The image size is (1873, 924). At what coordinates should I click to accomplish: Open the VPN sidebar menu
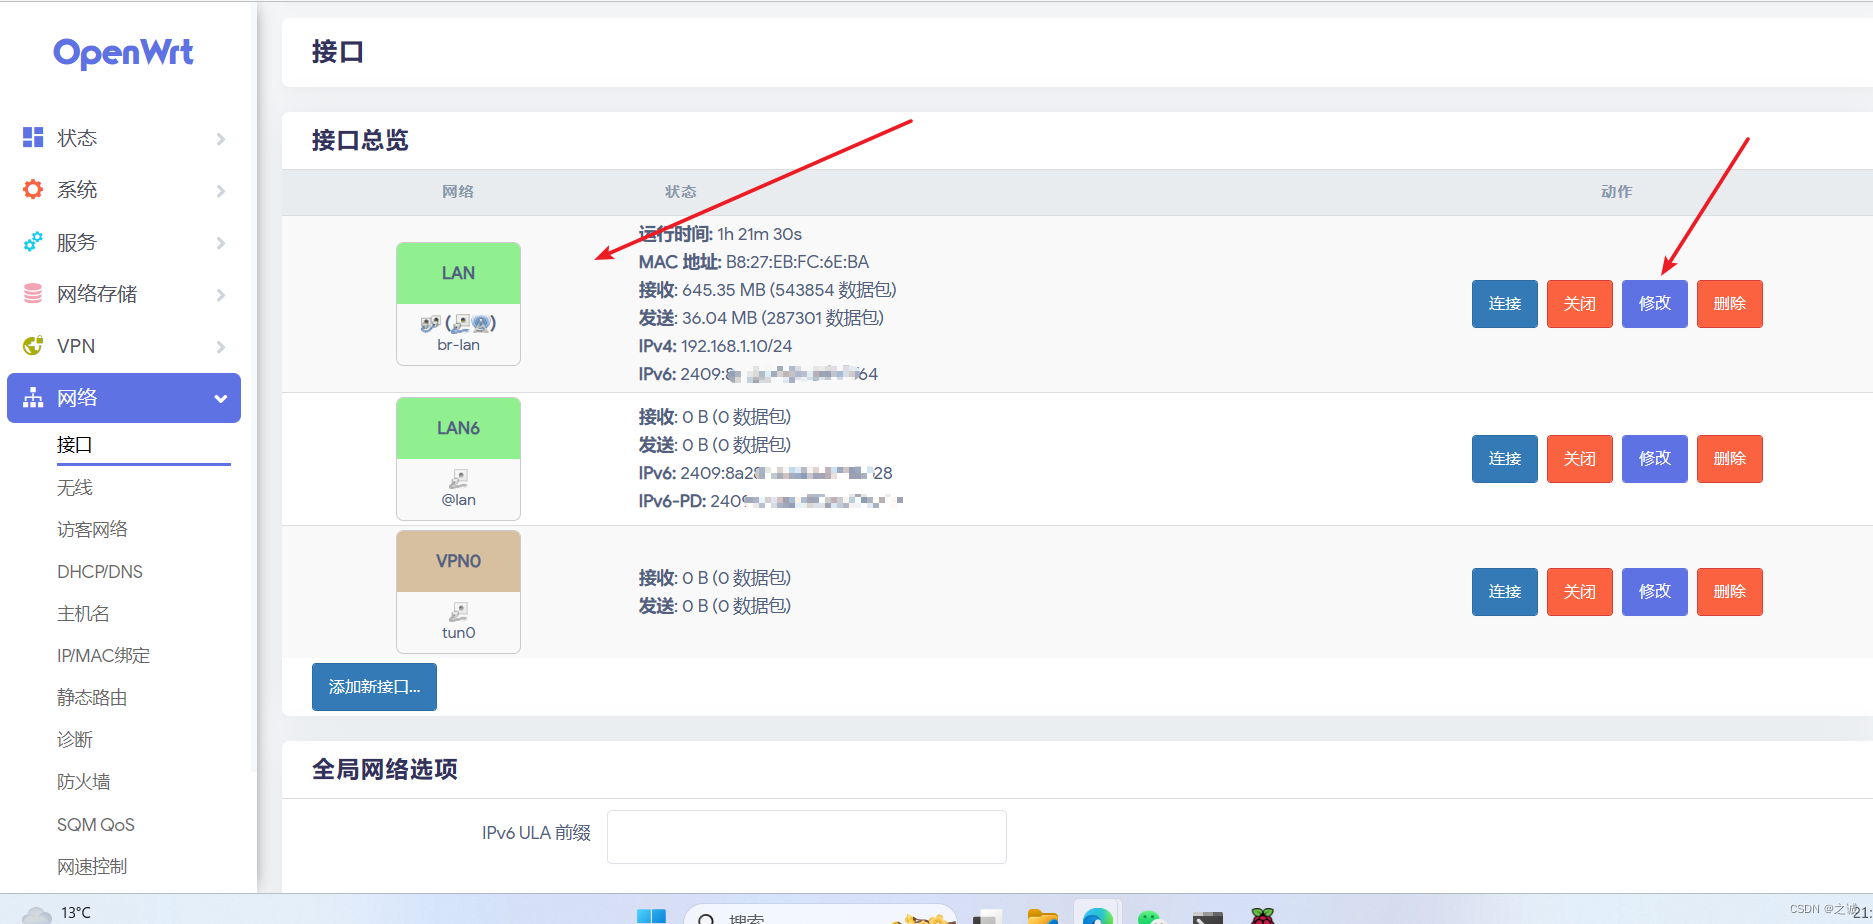click(x=124, y=346)
